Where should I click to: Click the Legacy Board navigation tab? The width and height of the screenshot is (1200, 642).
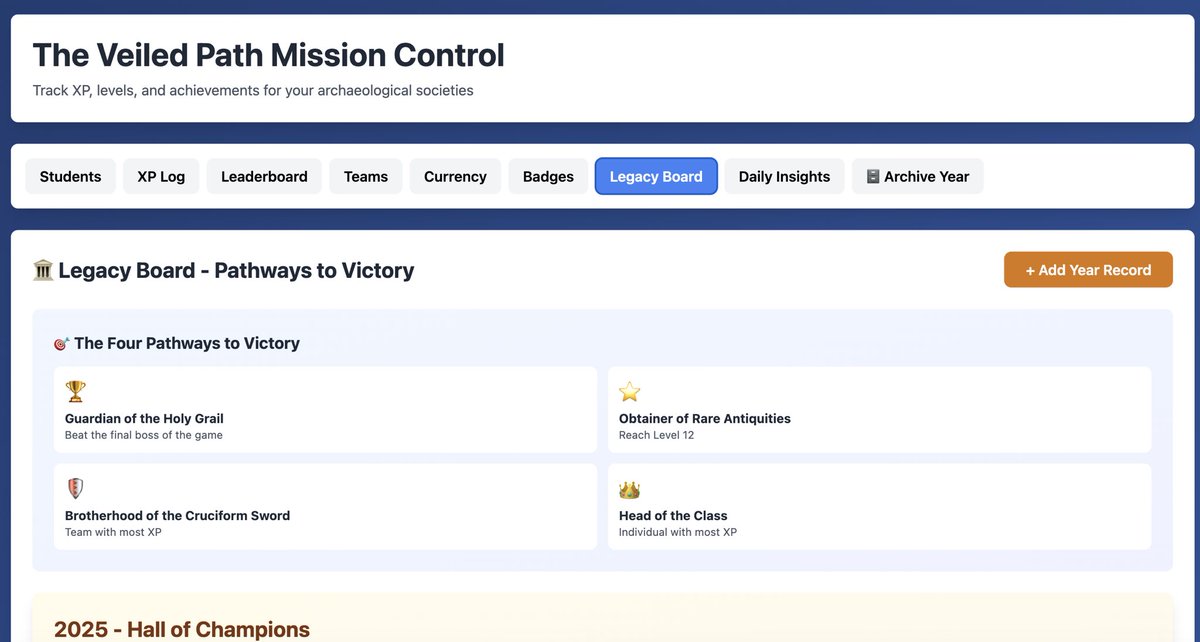pyautogui.click(x=655, y=176)
